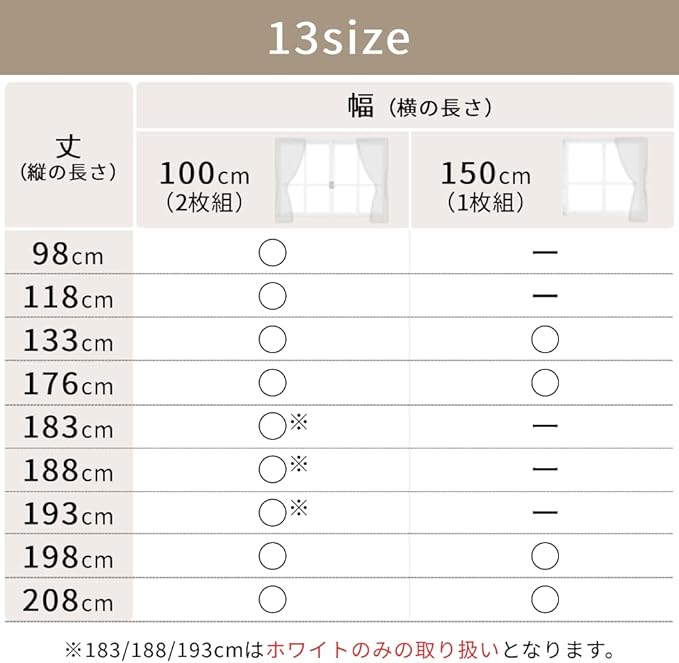Select the circle in 118cm row, 100cm column
This screenshot has height=663, width=679.
tap(272, 296)
